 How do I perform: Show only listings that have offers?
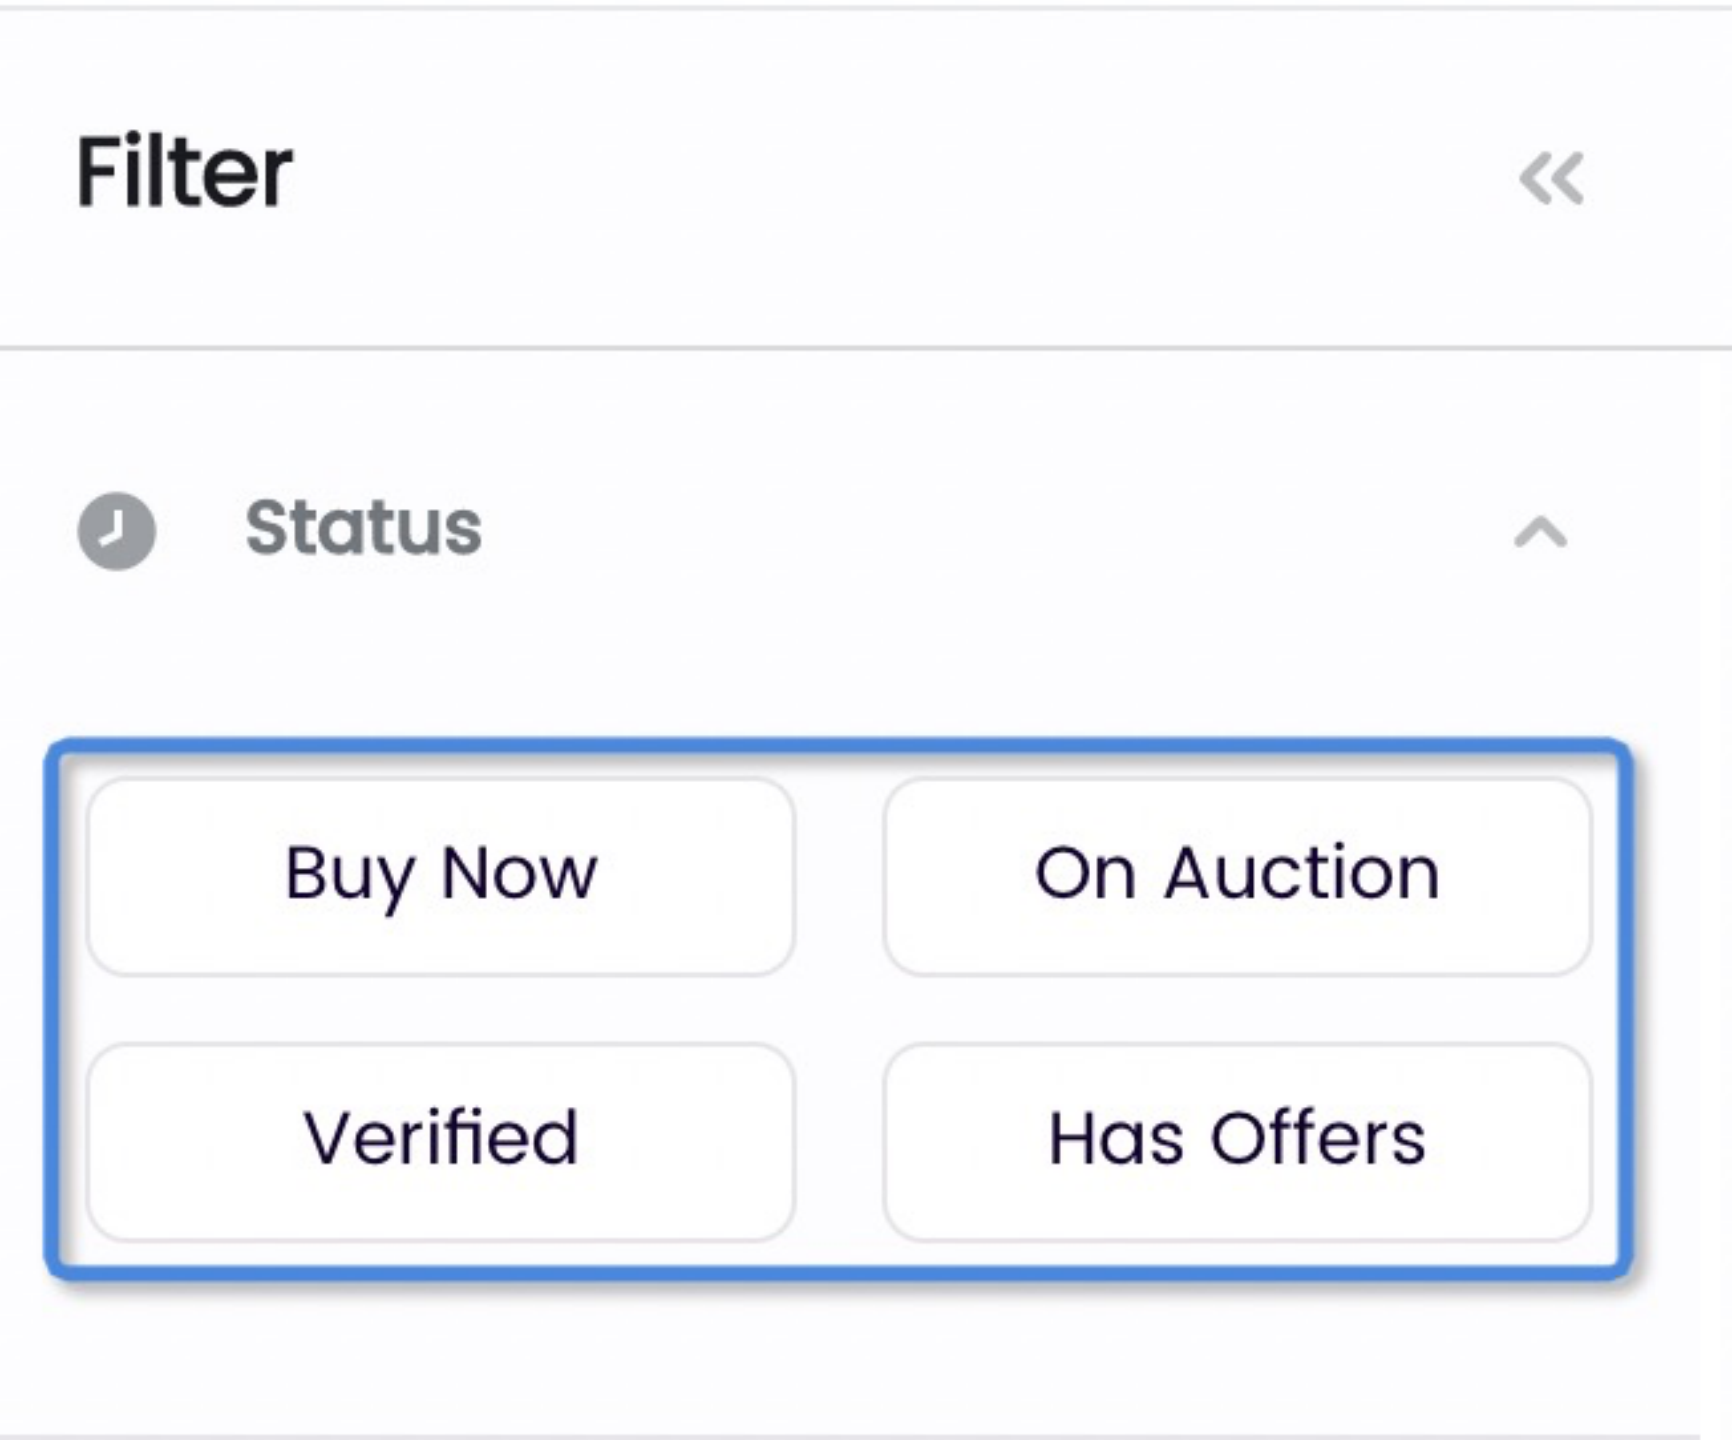click(x=1237, y=1142)
